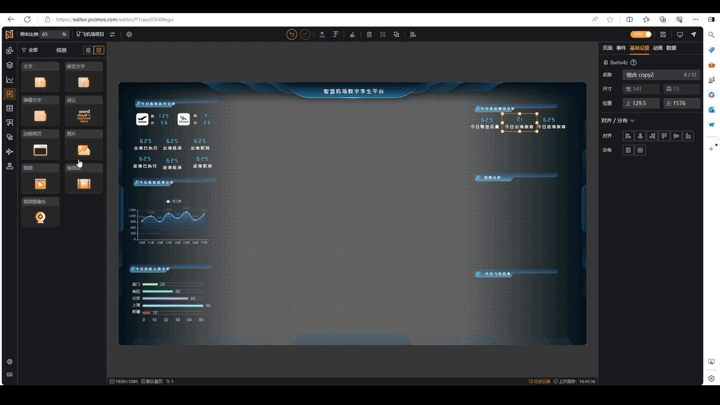Click the undo arrow in the top toolbar
This screenshot has height=405, width=720.
[291, 34]
